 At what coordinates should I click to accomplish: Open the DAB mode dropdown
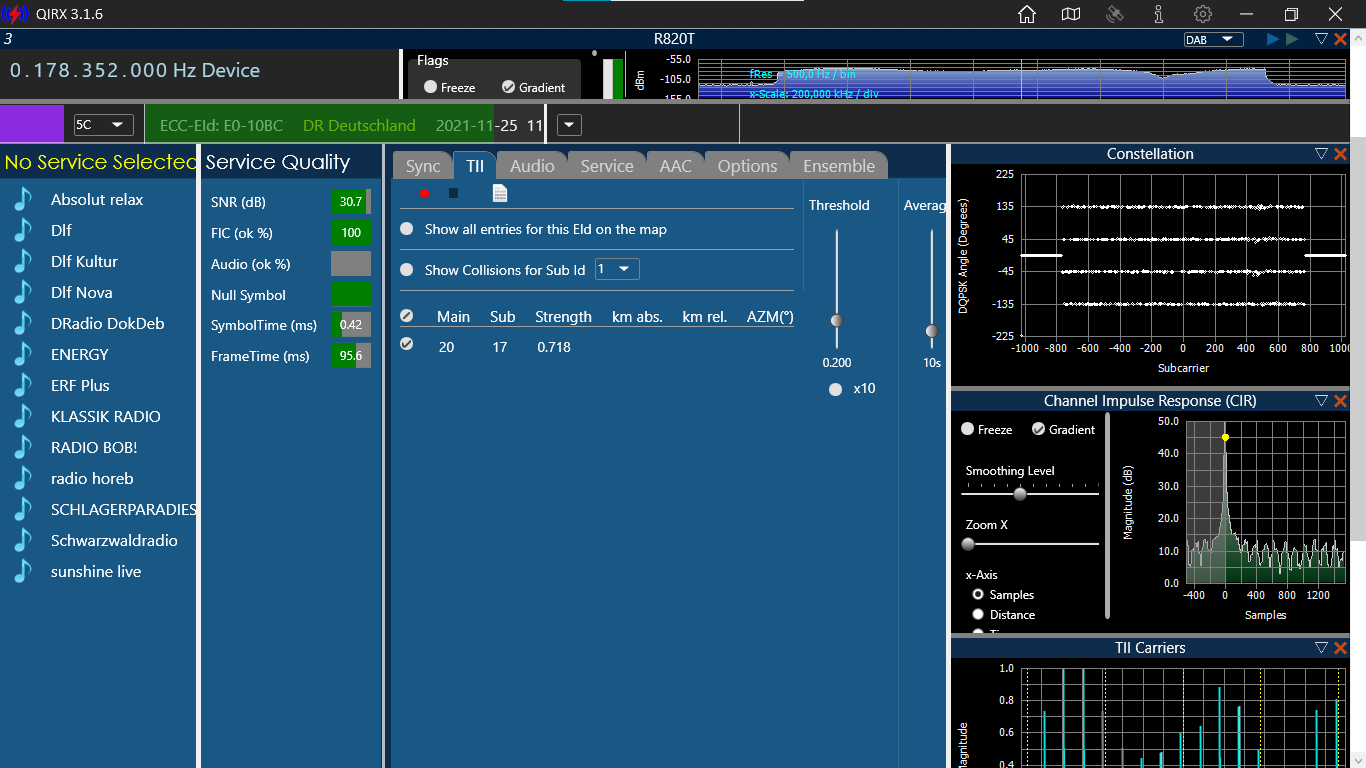coord(1213,39)
